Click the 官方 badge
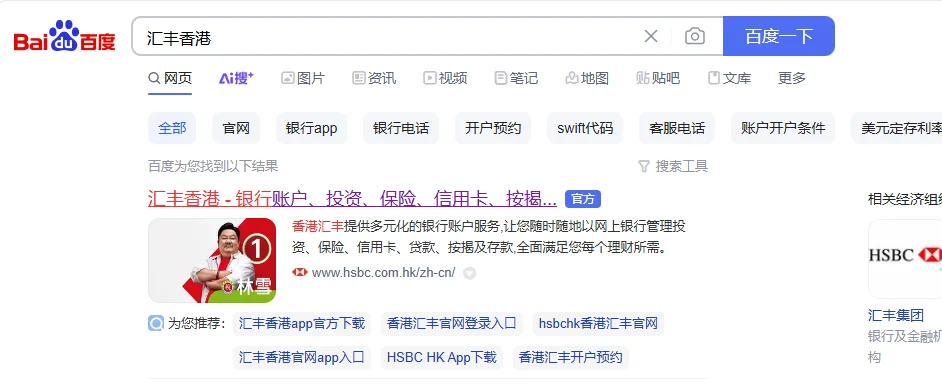The image size is (942, 392). tap(583, 199)
